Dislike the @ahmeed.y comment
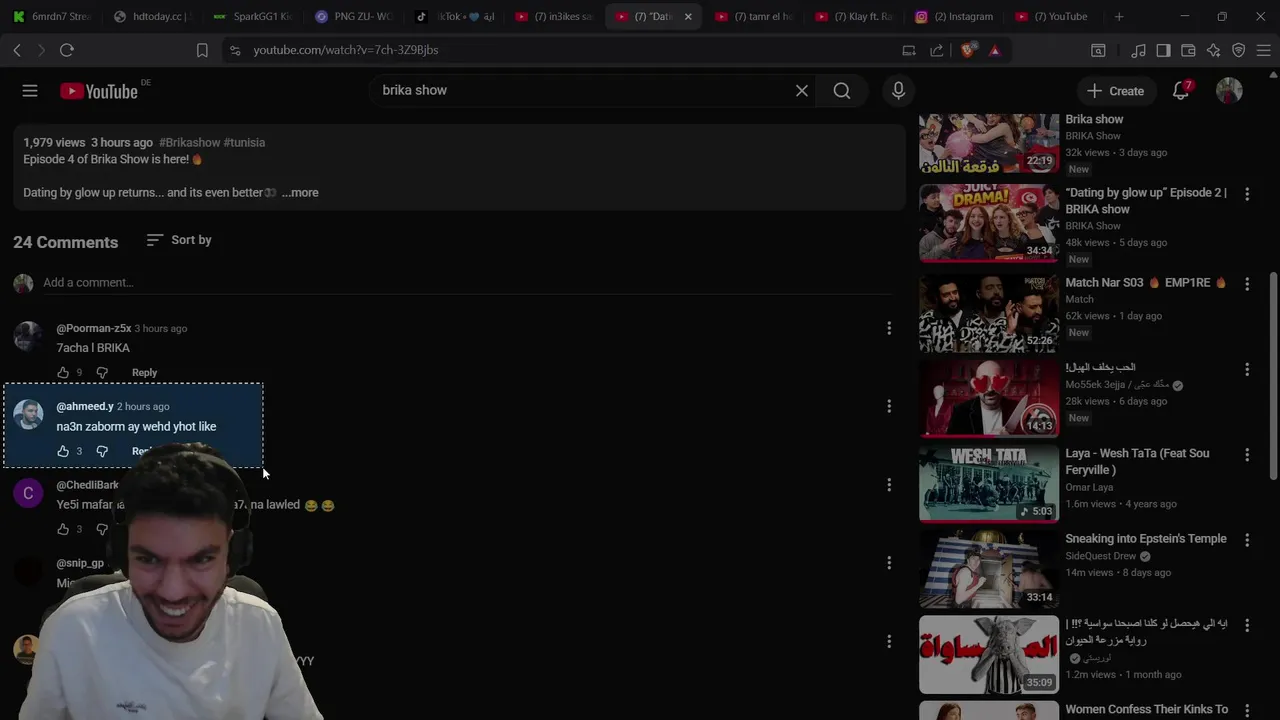The image size is (1280, 720). coord(102,451)
